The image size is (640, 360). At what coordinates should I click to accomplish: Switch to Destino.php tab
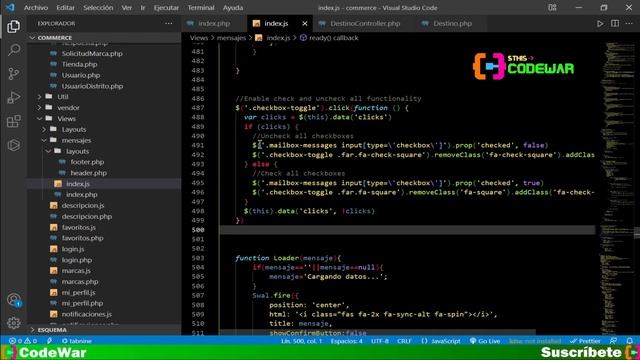pyautogui.click(x=452, y=24)
